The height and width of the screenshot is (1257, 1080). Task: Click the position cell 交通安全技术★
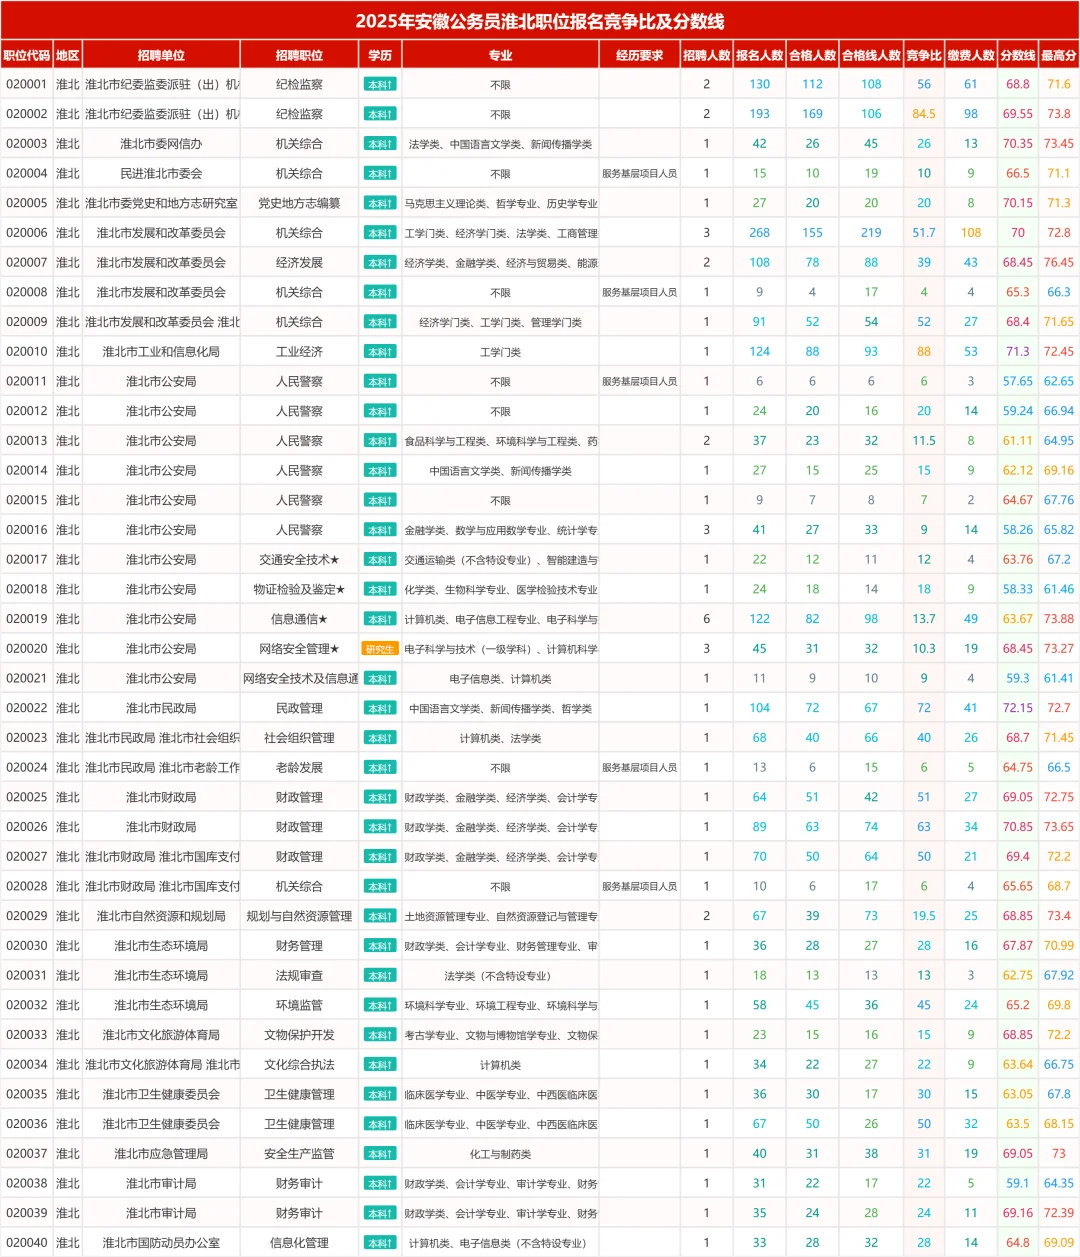[x=299, y=560]
